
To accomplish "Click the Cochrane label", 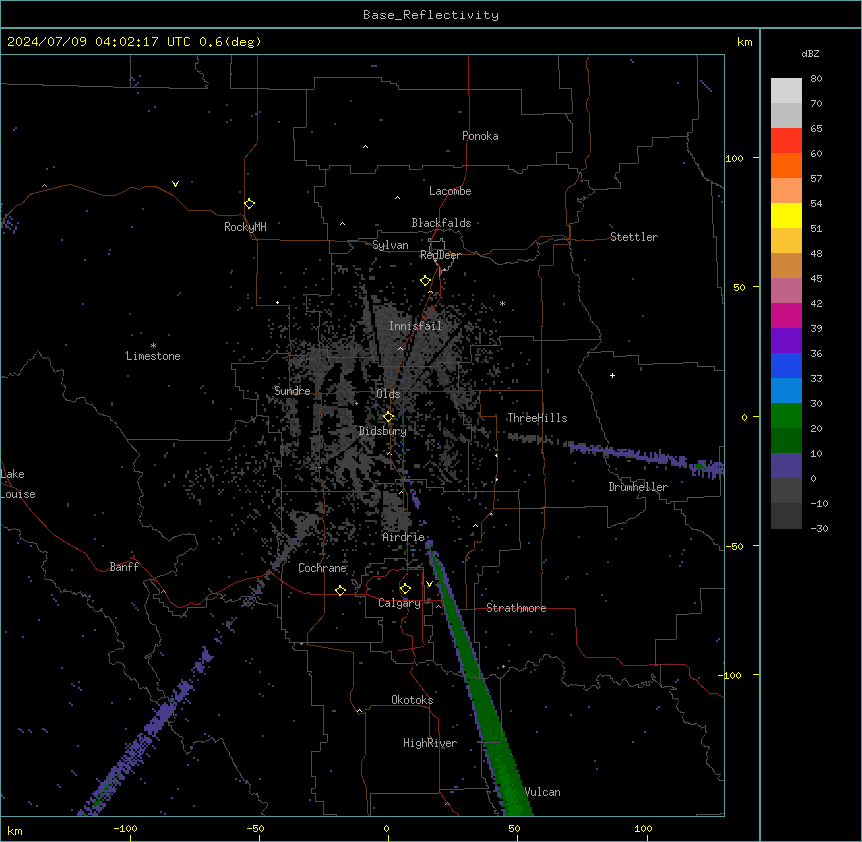I will tap(322, 568).
